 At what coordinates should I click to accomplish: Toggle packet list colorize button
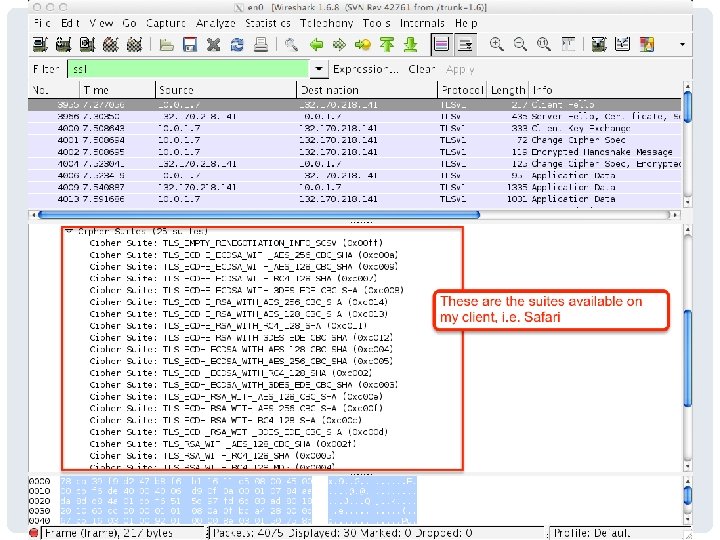pyautogui.click(x=441, y=45)
